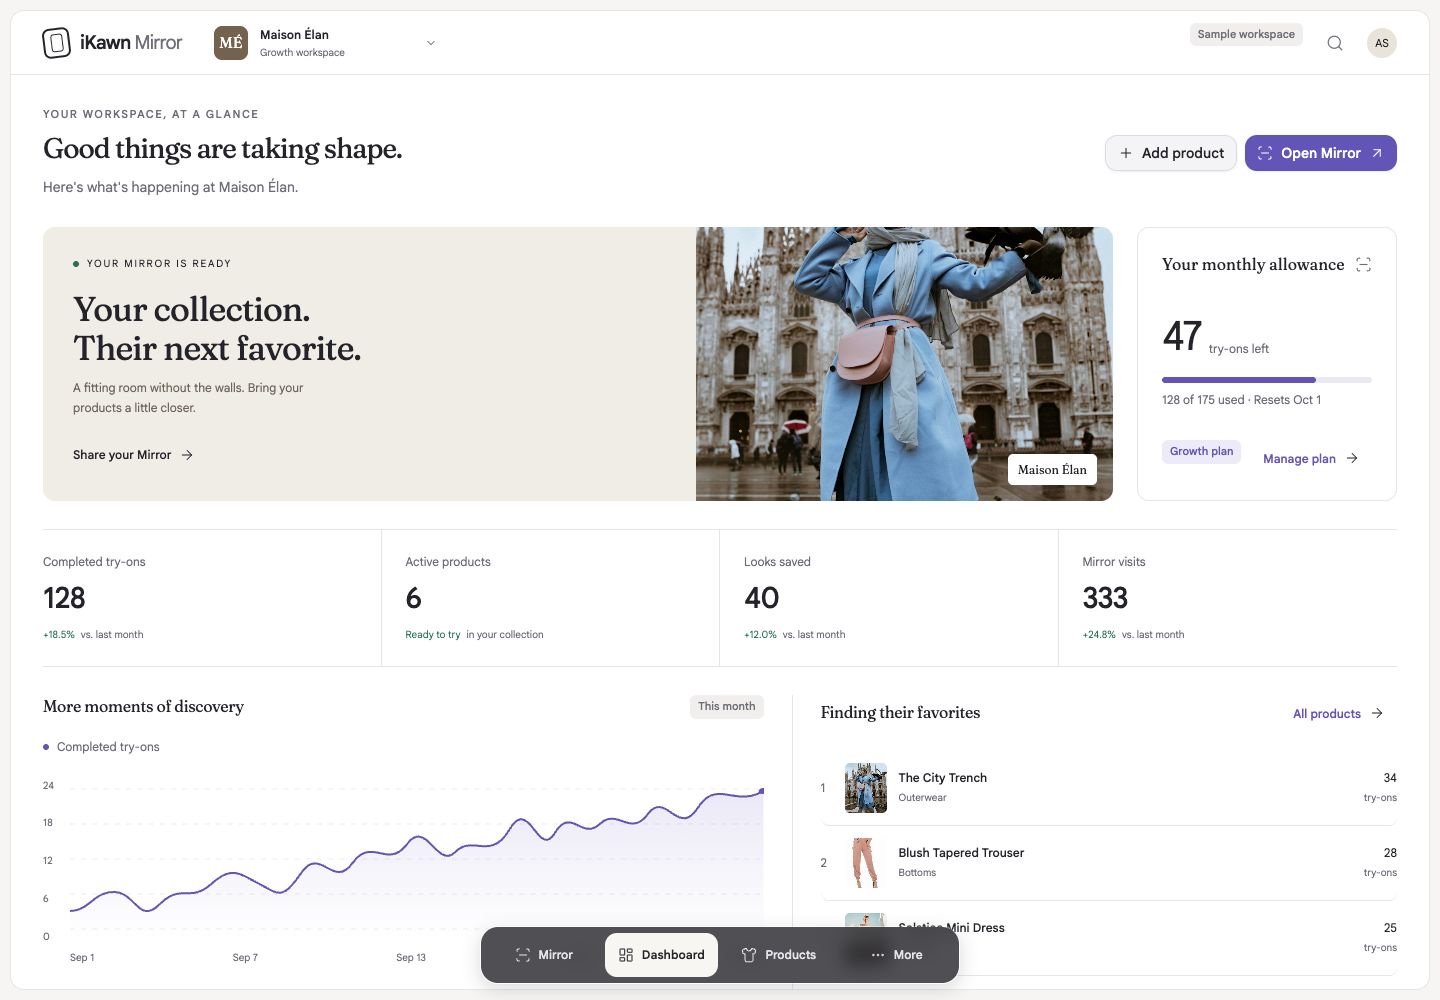Switch to the Mirror tab
The width and height of the screenshot is (1440, 1000).
tap(544, 955)
